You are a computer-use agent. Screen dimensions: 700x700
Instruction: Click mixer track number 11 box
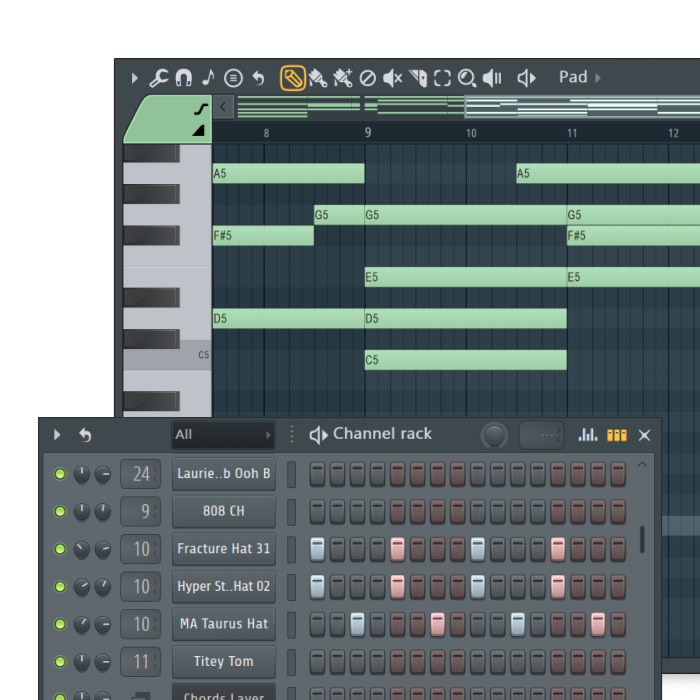tap(141, 662)
